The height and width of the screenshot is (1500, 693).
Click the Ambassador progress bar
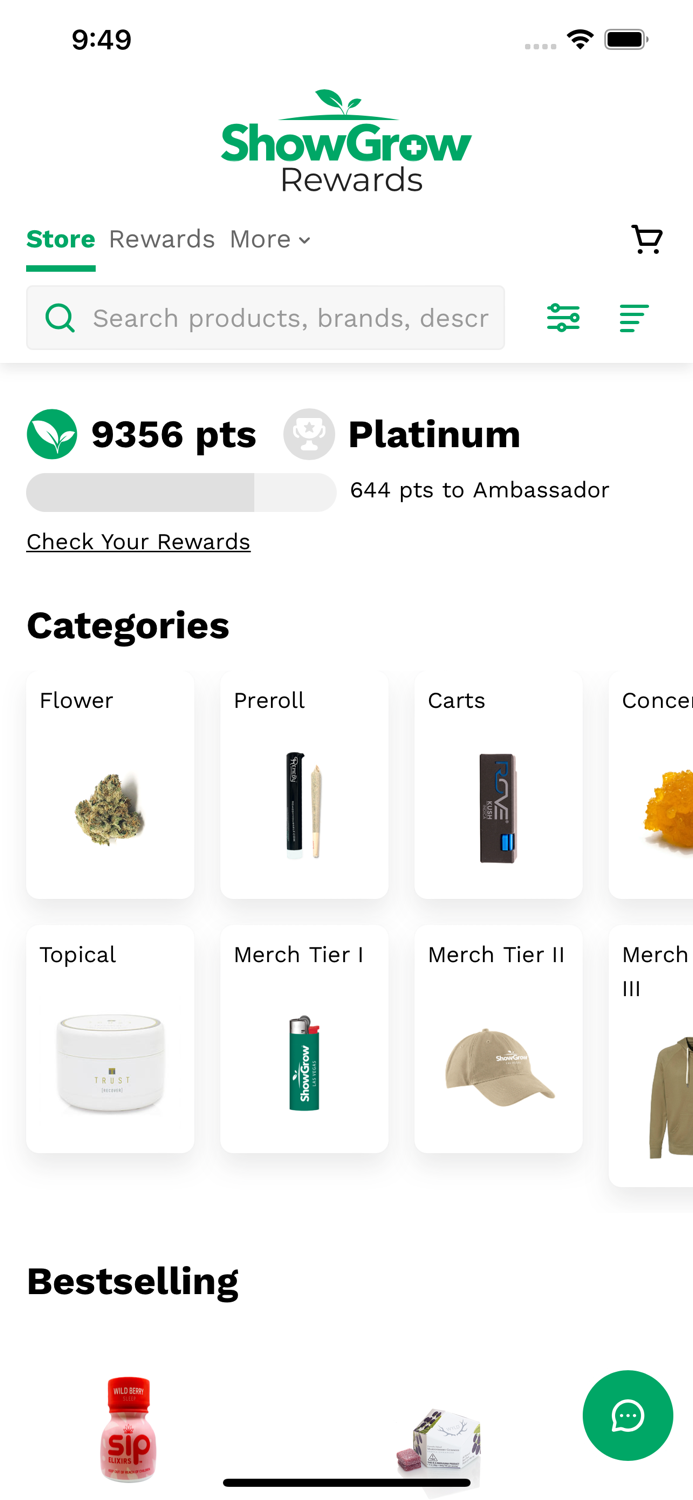(x=181, y=492)
